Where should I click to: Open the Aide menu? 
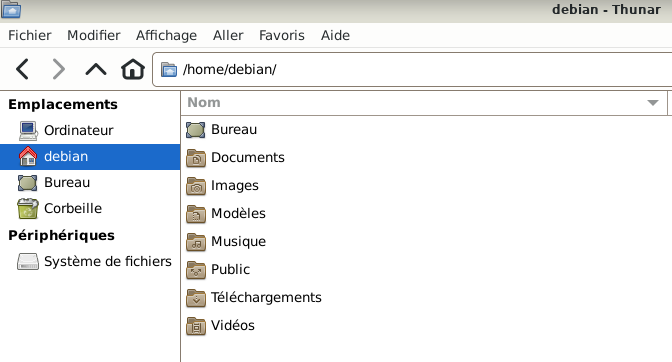(335, 35)
